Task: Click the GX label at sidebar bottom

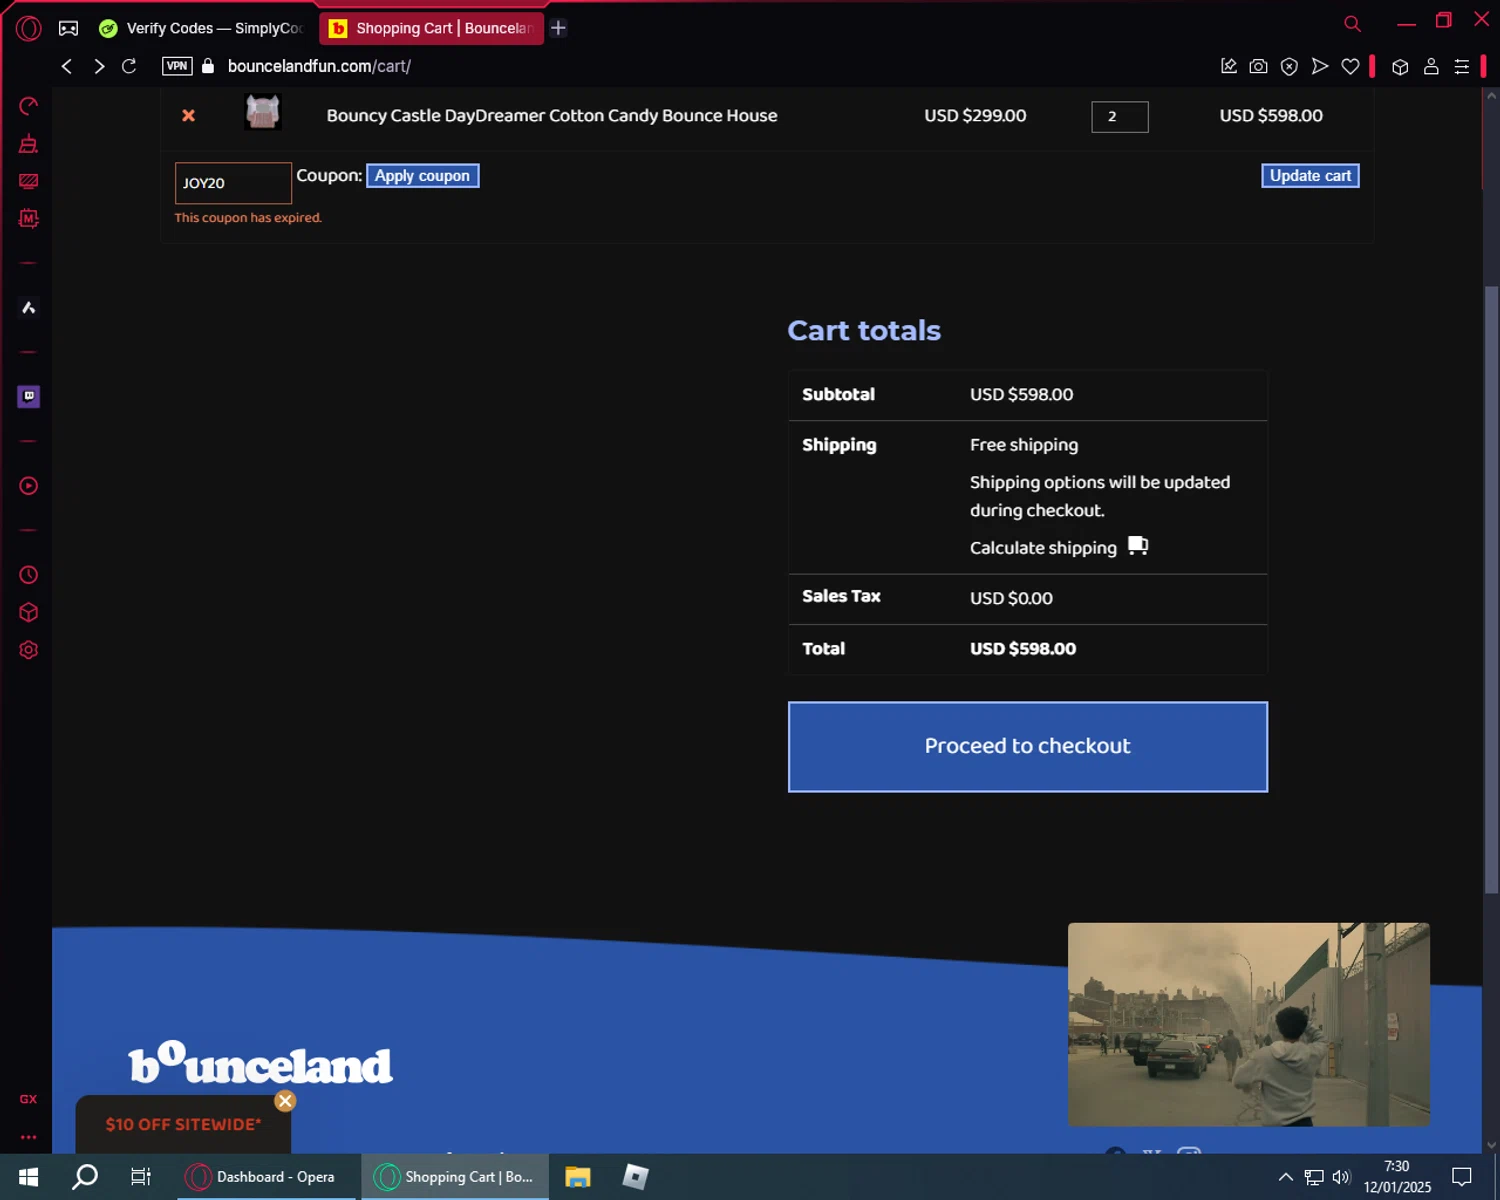Action: coord(28,1099)
